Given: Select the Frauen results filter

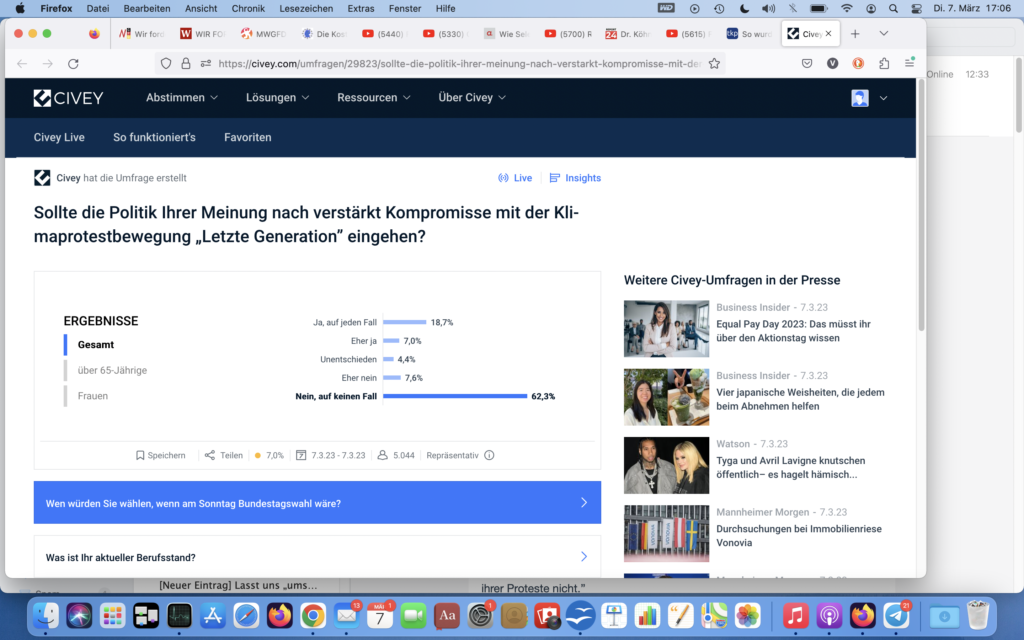Looking at the screenshot, I should 93,396.
